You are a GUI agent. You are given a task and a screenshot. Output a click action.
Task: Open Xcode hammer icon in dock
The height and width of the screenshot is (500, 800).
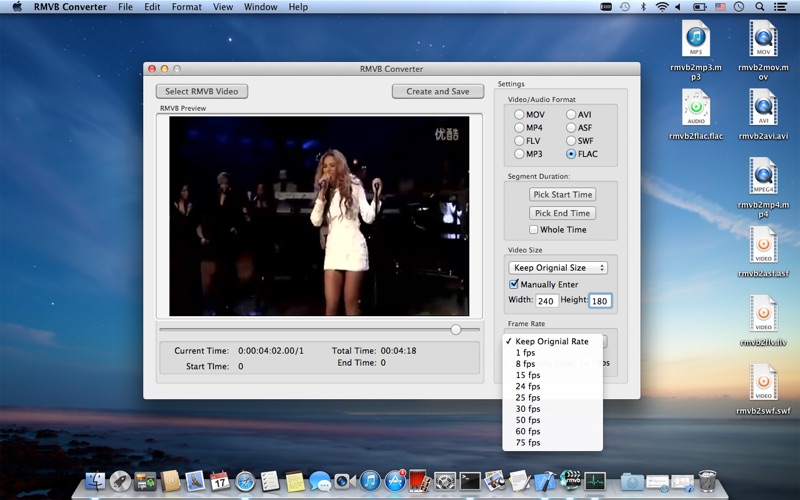(545, 481)
